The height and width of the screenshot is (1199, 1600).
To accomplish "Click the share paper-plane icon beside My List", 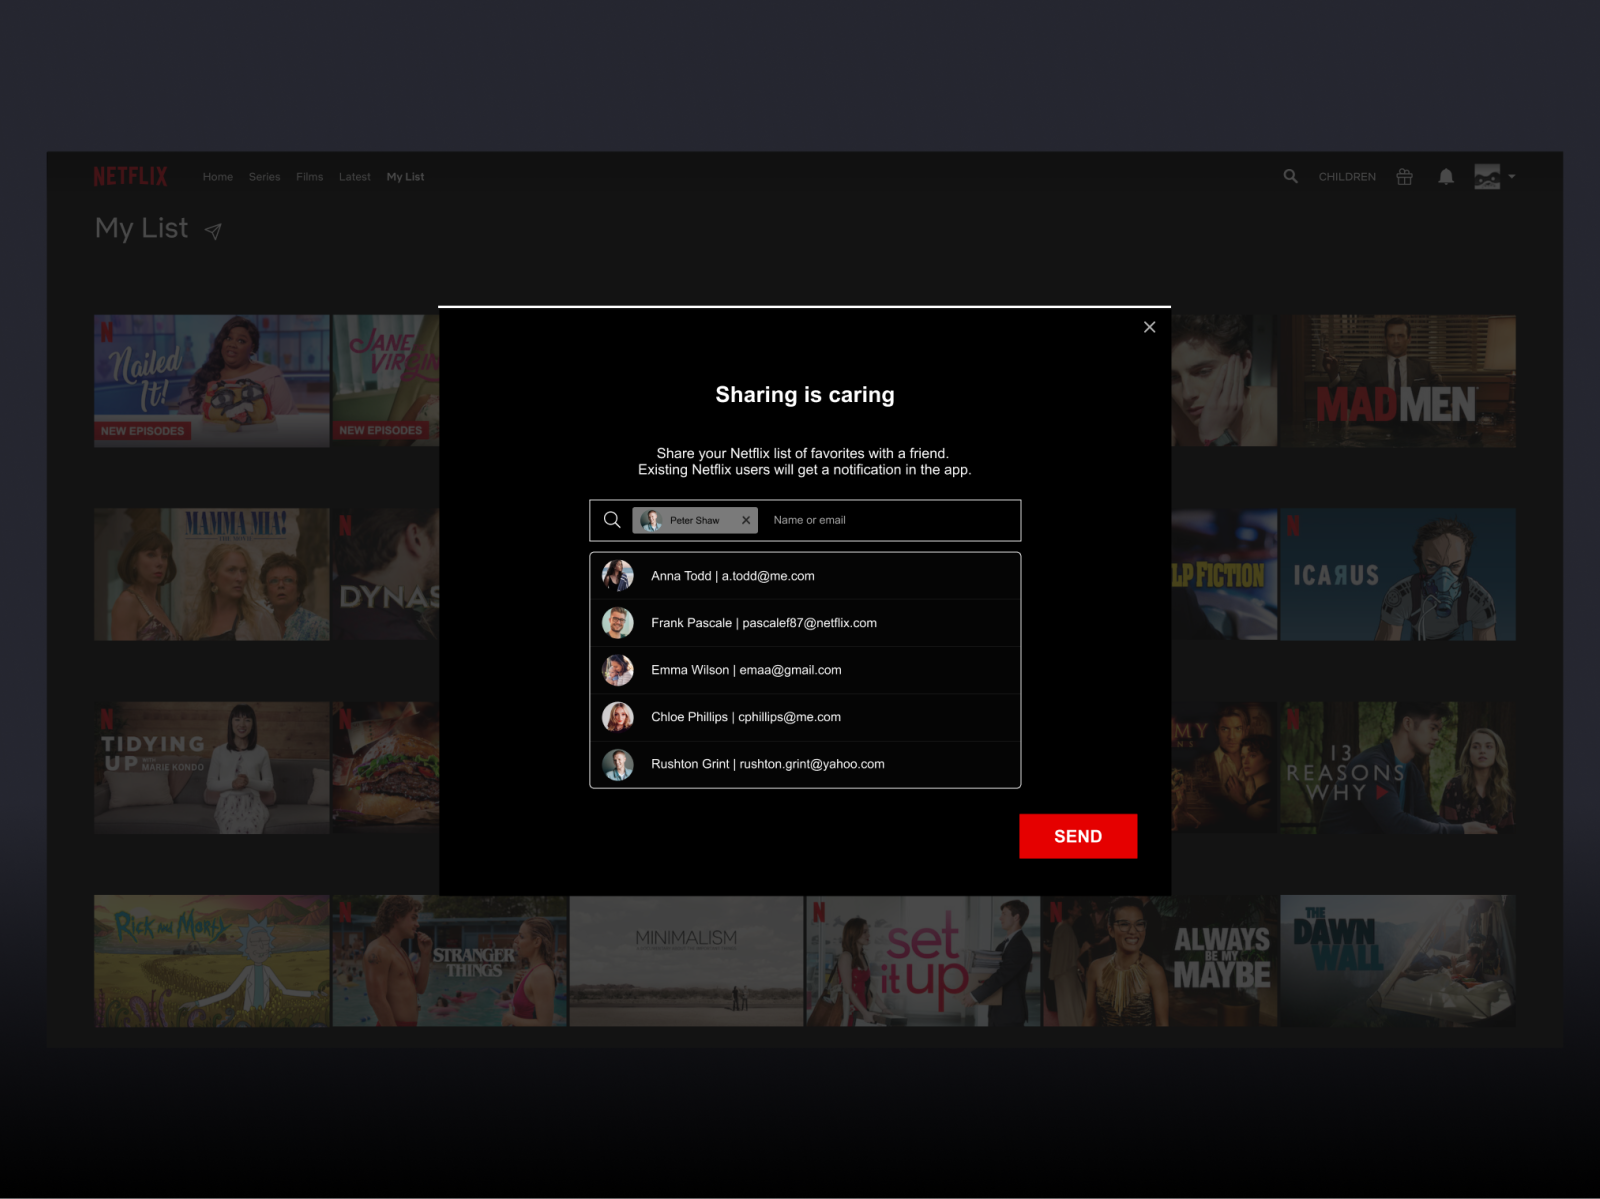I will [x=213, y=231].
